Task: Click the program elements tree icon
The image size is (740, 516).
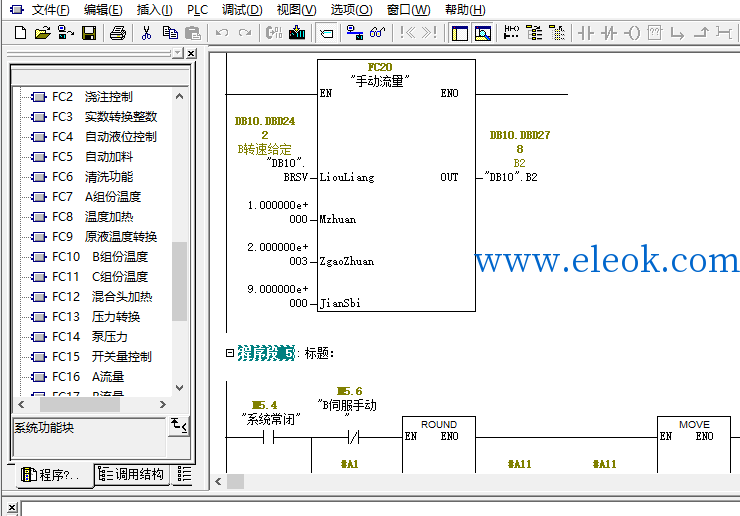Action: coord(534,33)
